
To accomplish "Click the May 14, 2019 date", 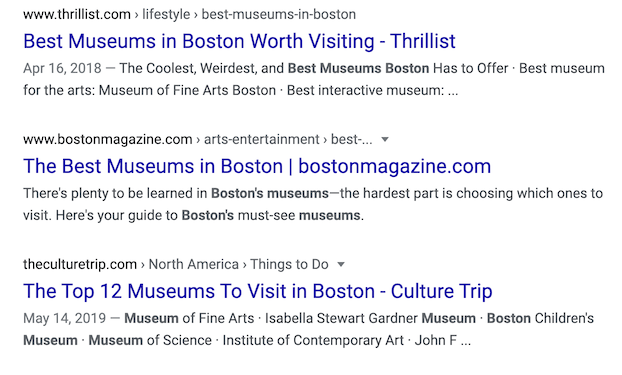I will tap(65, 319).
